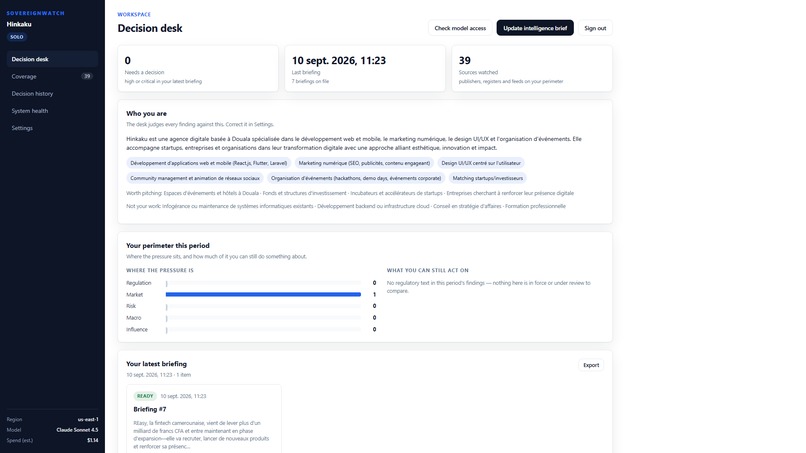Click the Macro row label
Image resolution: width=806 pixels, height=453 pixels.
point(134,318)
